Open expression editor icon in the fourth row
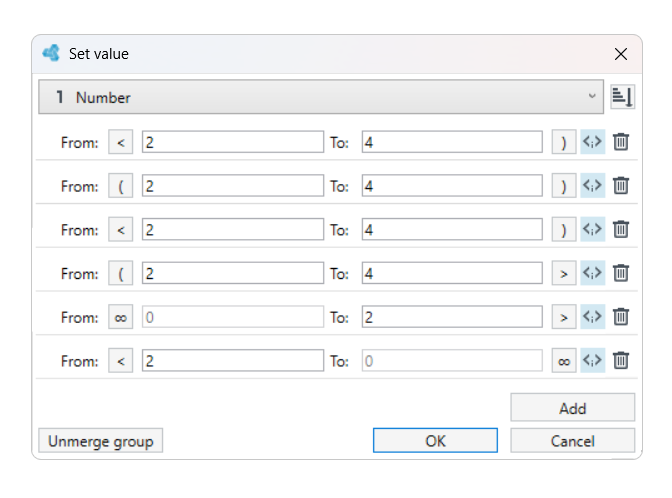 [x=593, y=273]
